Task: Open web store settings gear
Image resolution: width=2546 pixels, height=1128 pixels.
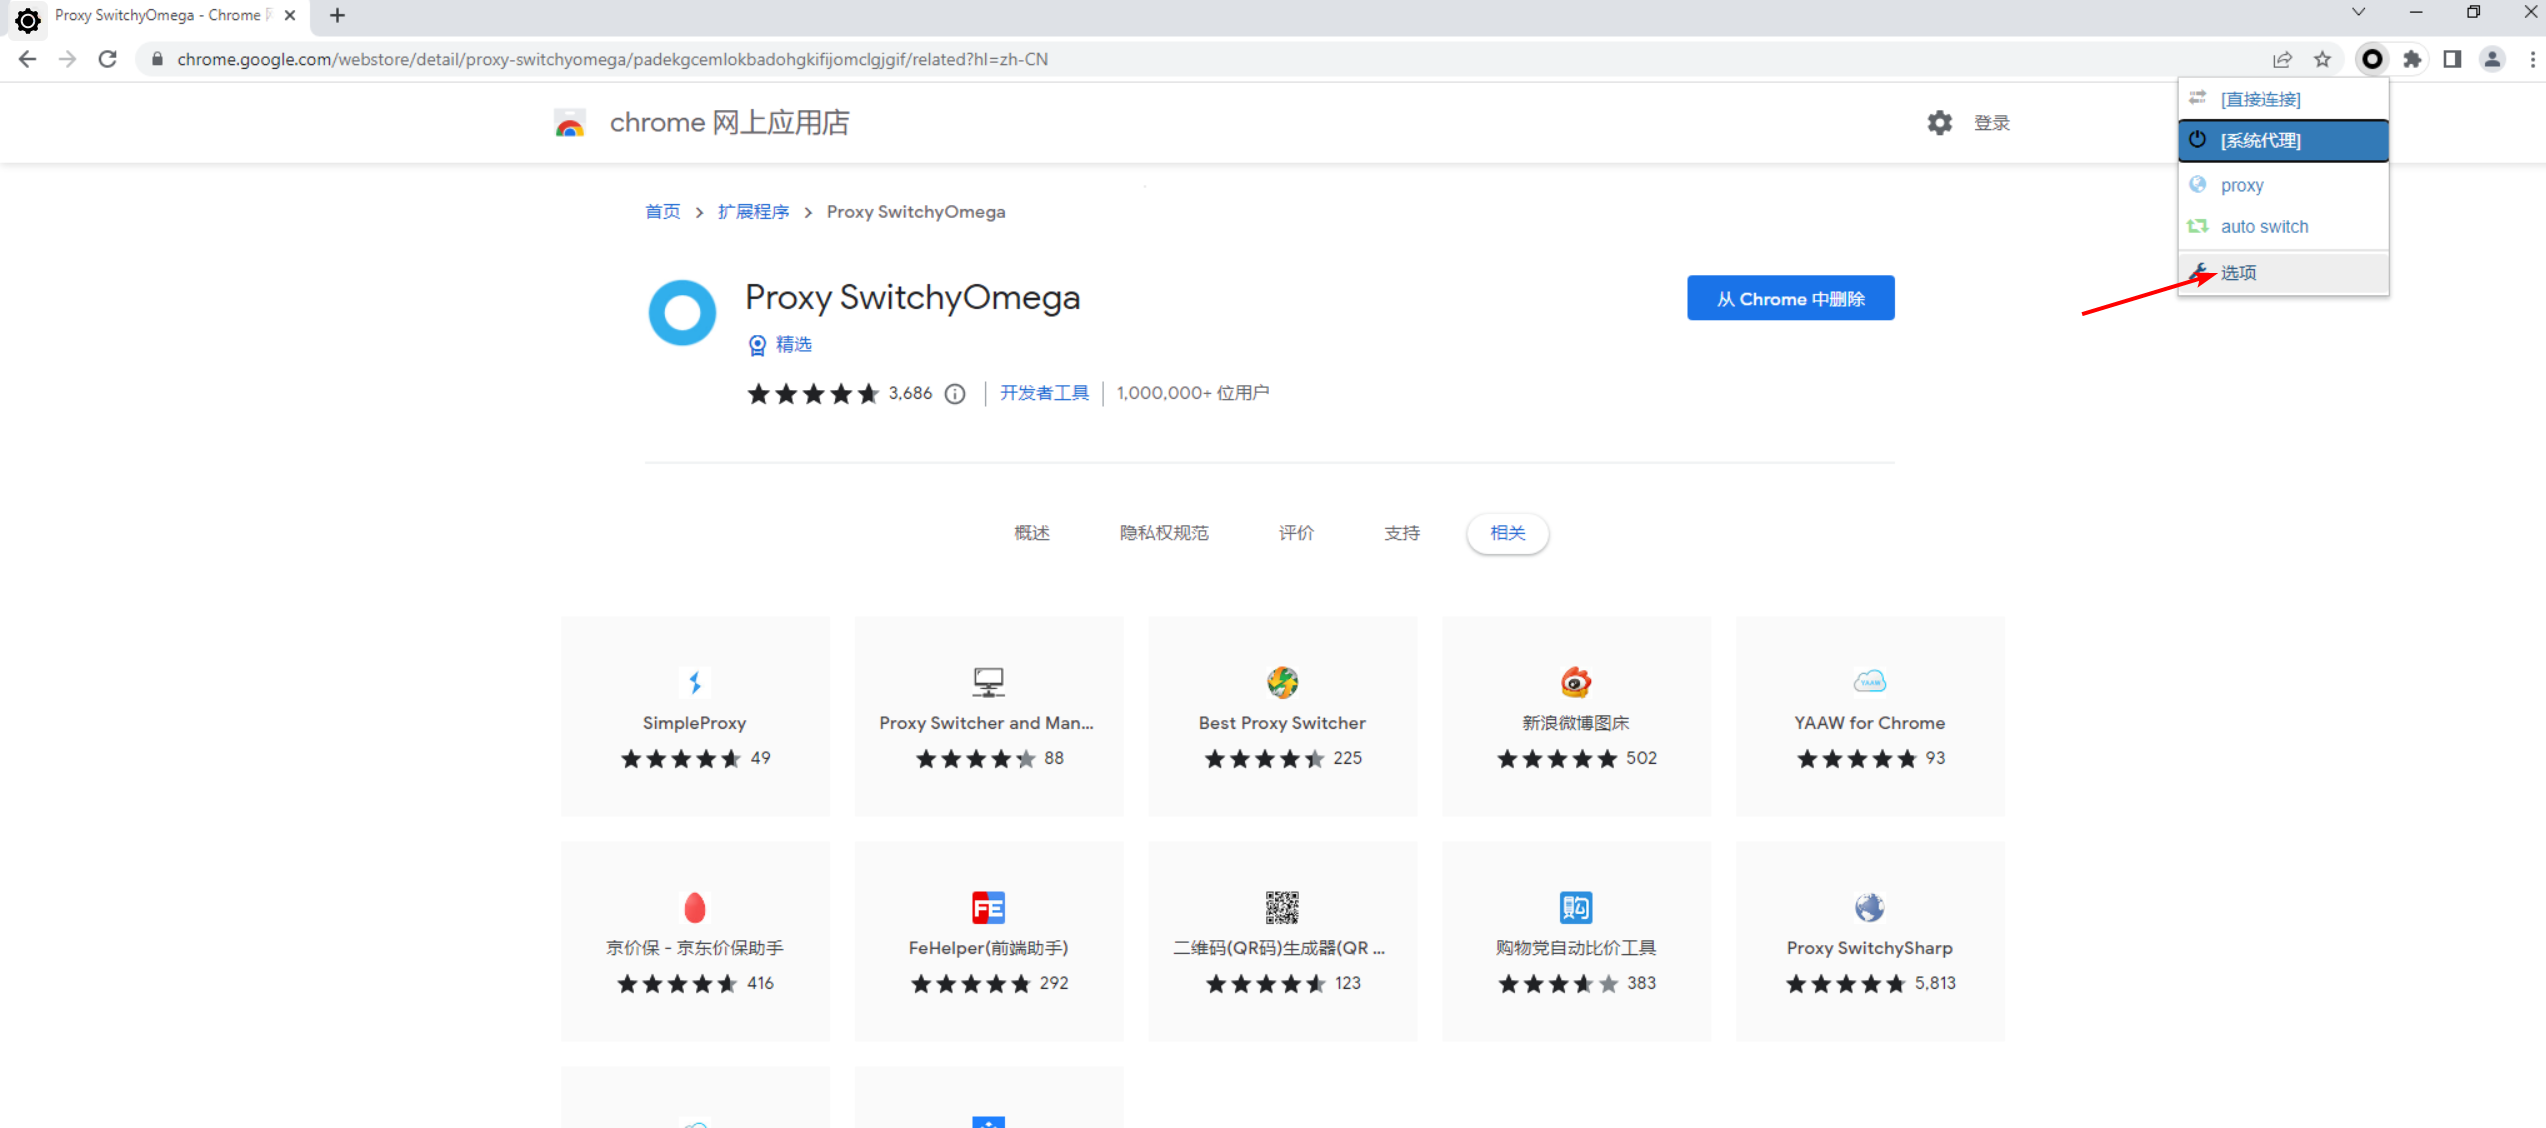Action: click(1939, 123)
